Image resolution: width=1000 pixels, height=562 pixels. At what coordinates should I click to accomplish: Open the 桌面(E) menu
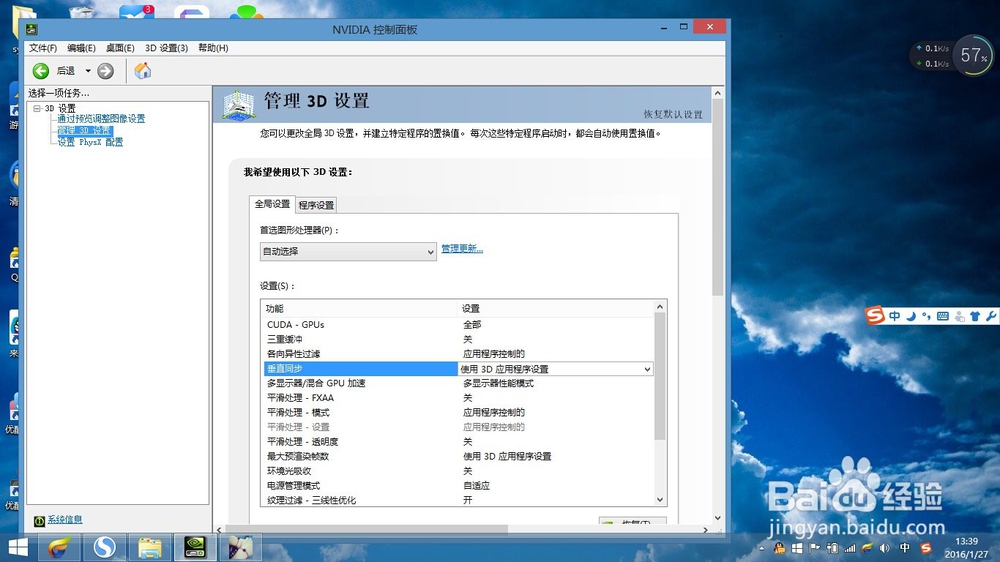pos(120,48)
